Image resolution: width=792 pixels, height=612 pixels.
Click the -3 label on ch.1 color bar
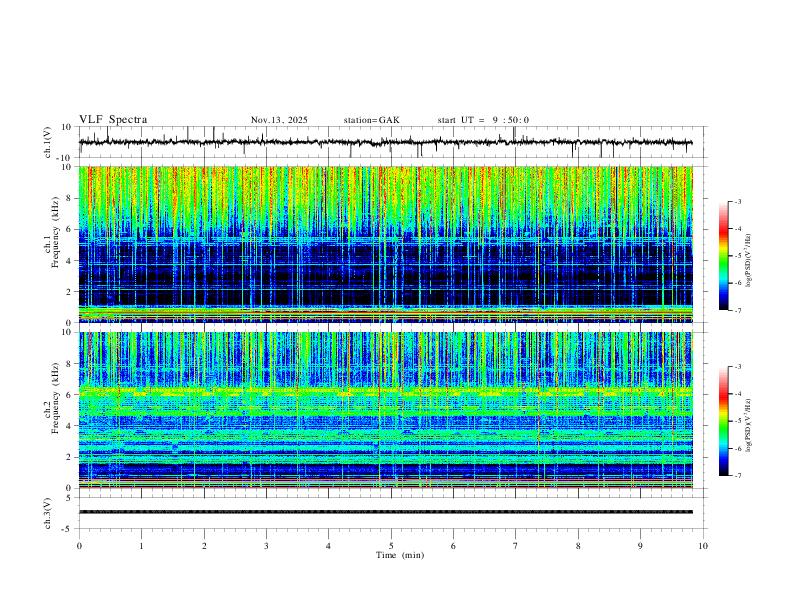coord(737,201)
